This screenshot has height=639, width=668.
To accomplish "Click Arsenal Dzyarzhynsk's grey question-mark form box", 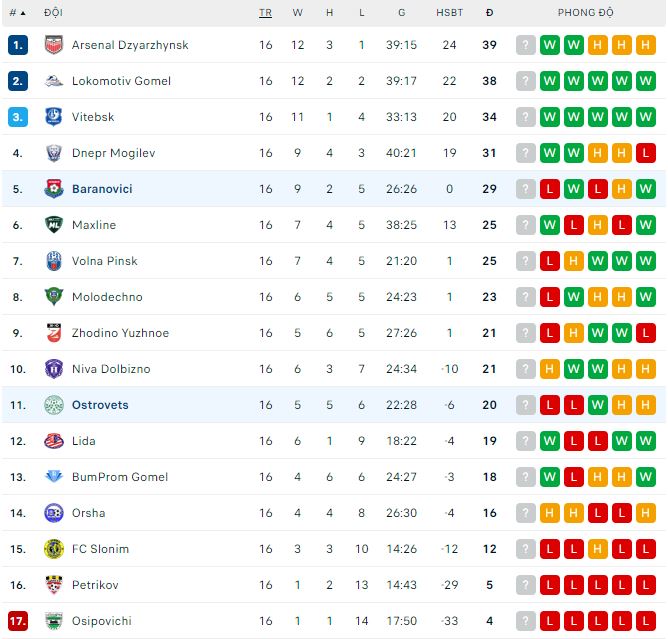I will coord(526,45).
